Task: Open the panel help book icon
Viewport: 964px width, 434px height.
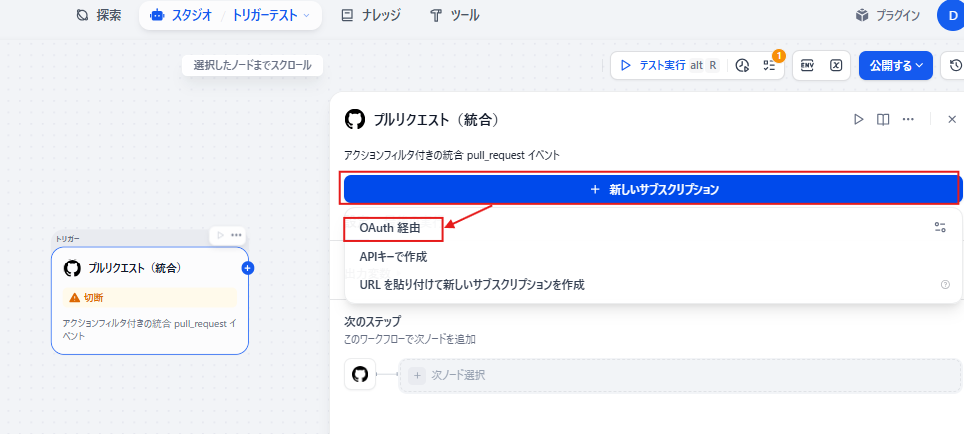Action: (883, 119)
